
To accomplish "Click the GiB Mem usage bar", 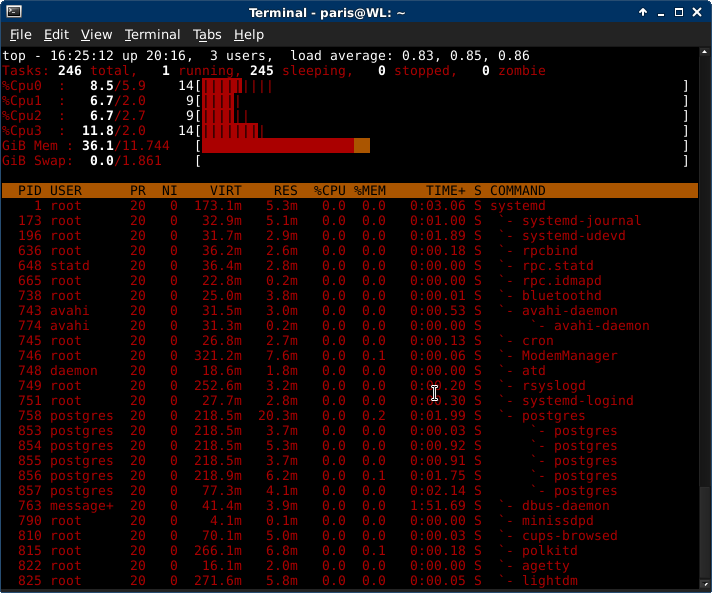I will (286, 146).
